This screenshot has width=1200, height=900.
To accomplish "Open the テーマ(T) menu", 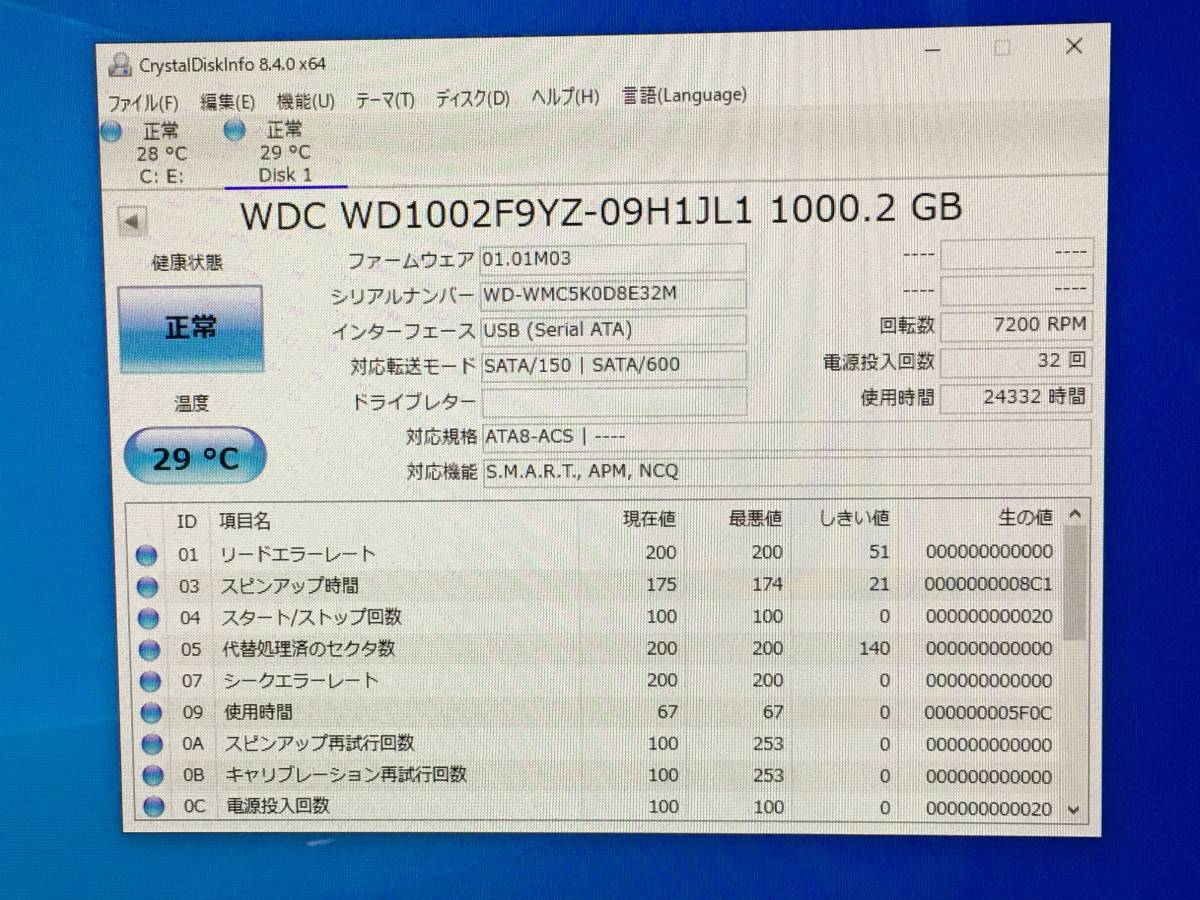I will coord(385,99).
